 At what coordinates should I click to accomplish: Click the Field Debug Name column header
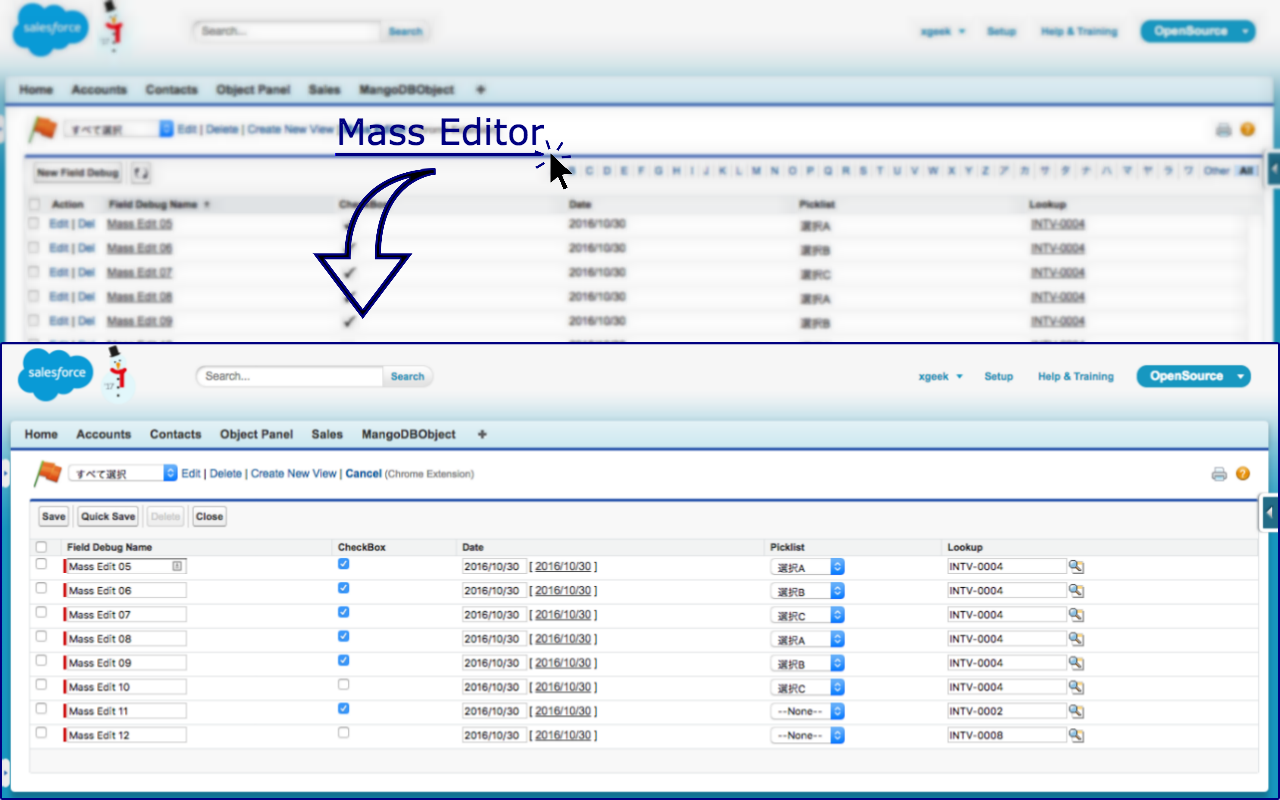click(x=109, y=547)
